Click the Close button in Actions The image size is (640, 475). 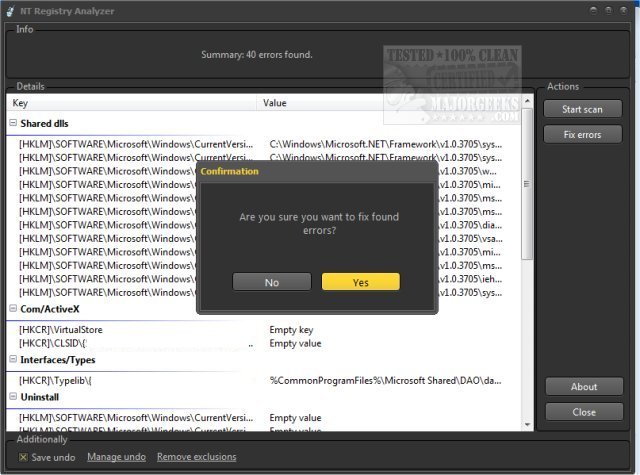click(584, 412)
